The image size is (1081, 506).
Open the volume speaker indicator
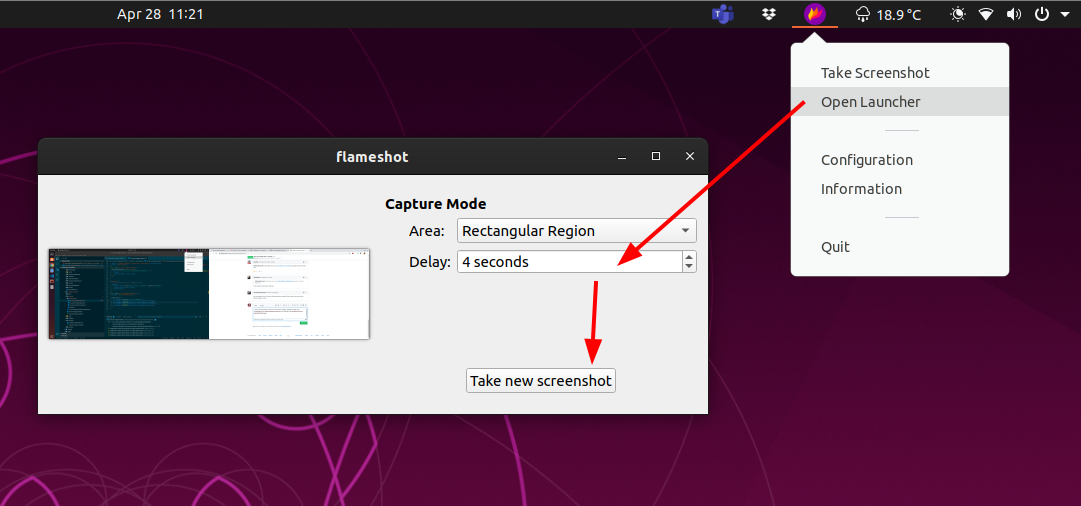click(x=1013, y=14)
